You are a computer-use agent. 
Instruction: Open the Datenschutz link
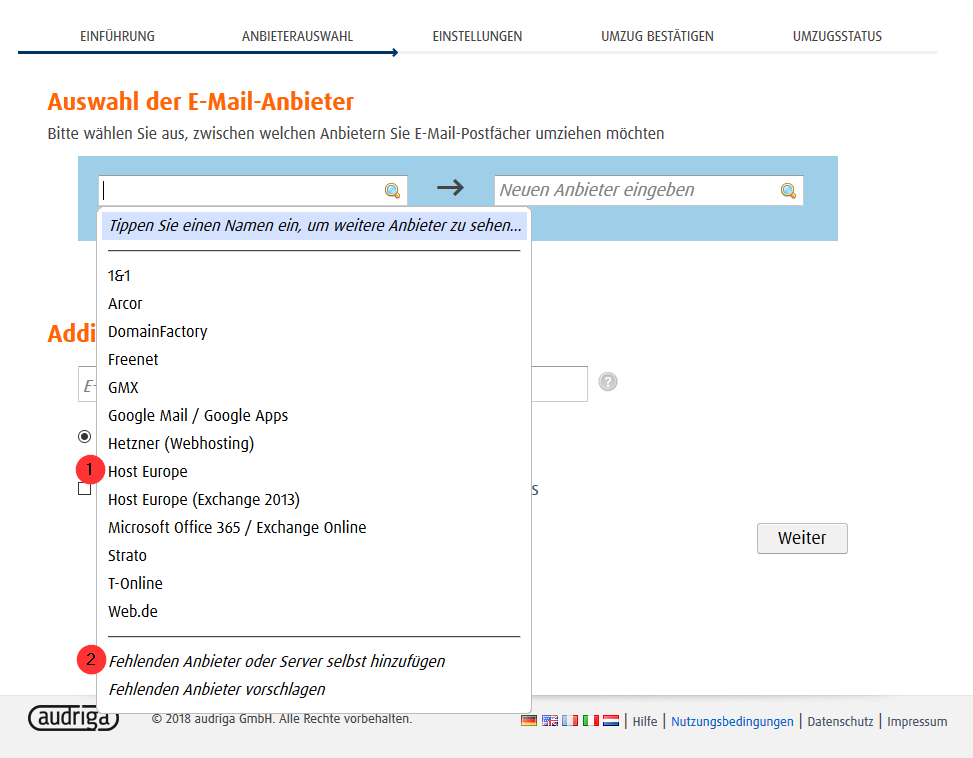point(840,721)
